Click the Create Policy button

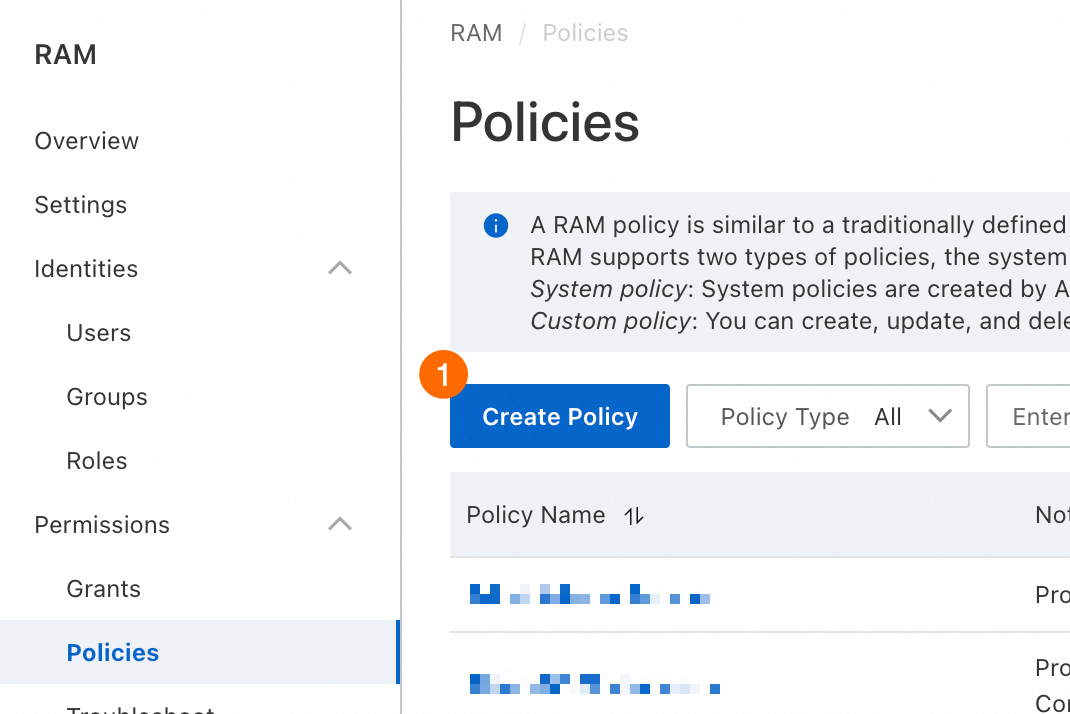pos(559,417)
